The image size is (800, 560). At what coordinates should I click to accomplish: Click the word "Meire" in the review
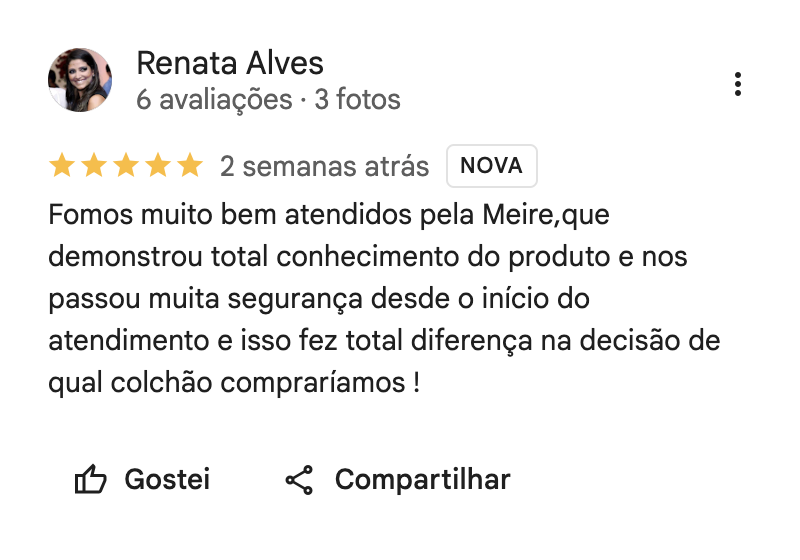516,215
